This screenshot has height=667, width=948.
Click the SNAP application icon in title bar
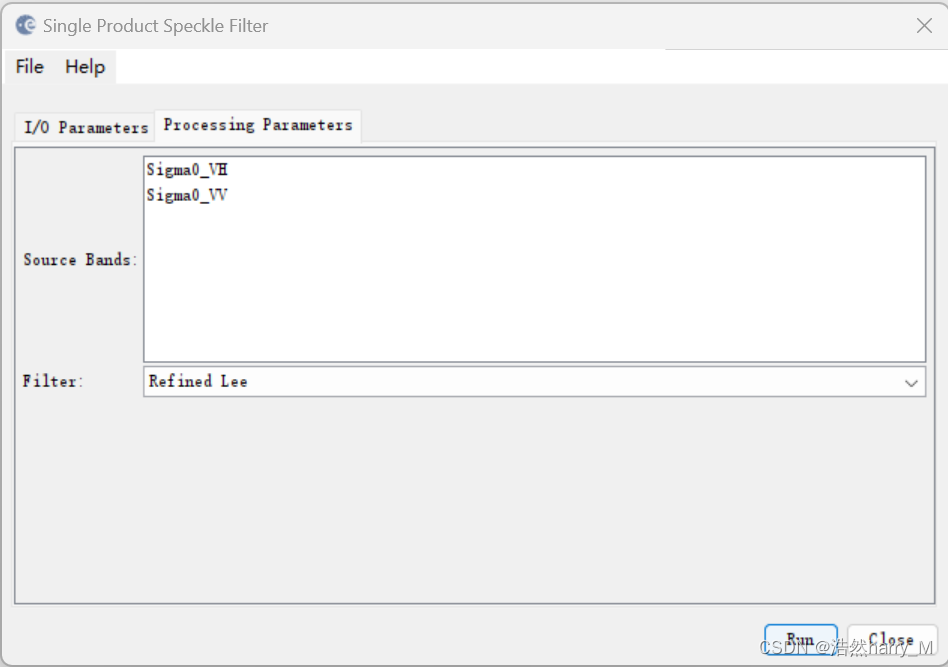click(x=26, y=26)
